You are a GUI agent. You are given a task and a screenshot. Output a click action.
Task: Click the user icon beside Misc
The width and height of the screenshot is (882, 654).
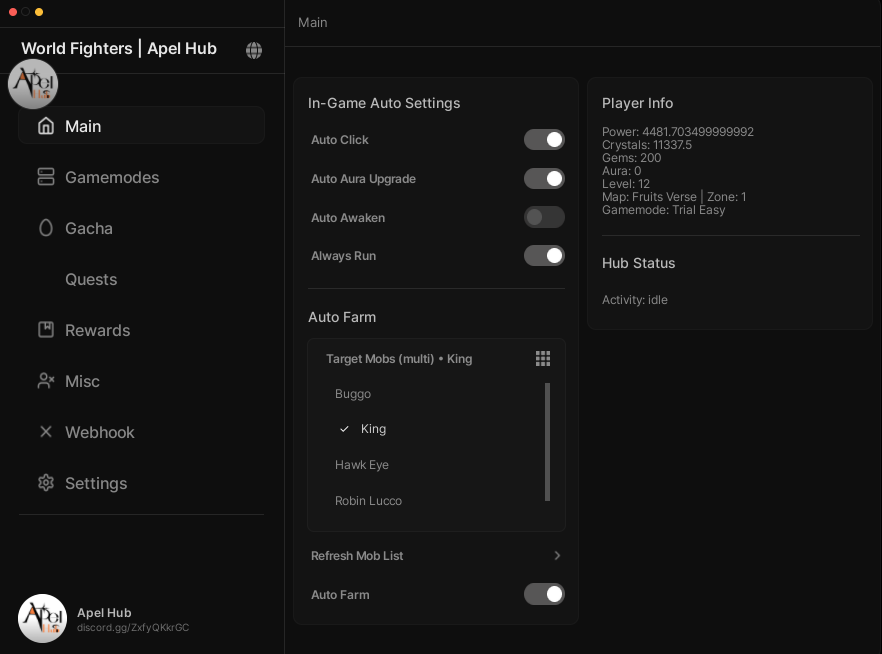pos(46,381)
